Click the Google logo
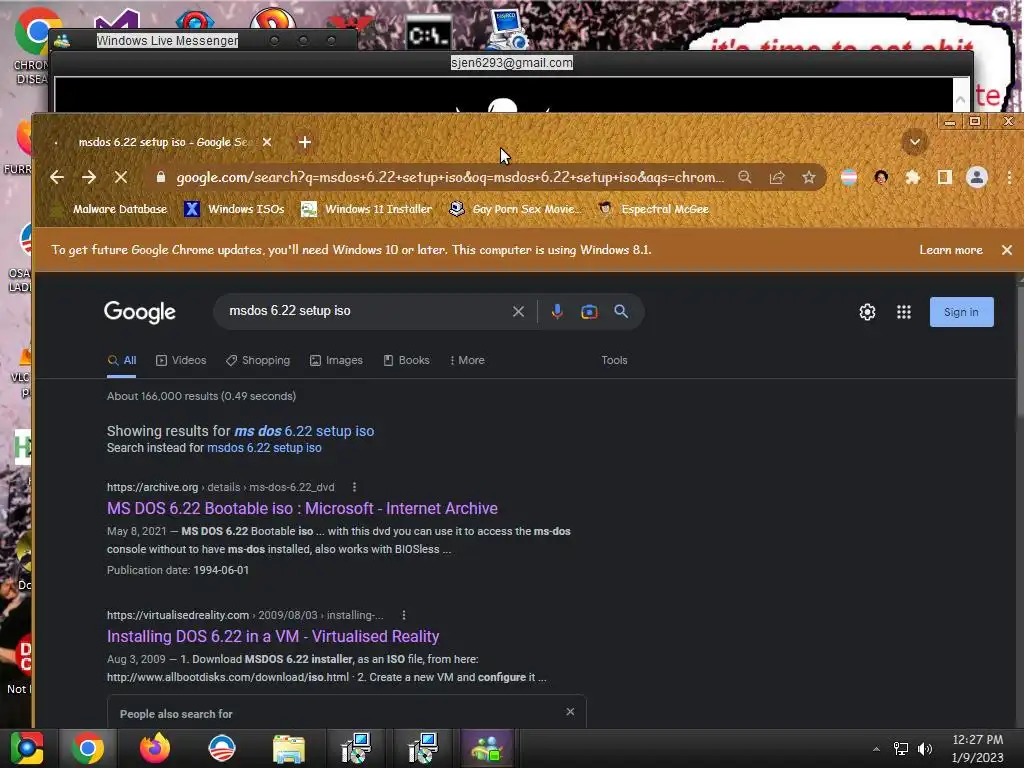This screenshot has width=1024, height=768. tap(140, 312)
